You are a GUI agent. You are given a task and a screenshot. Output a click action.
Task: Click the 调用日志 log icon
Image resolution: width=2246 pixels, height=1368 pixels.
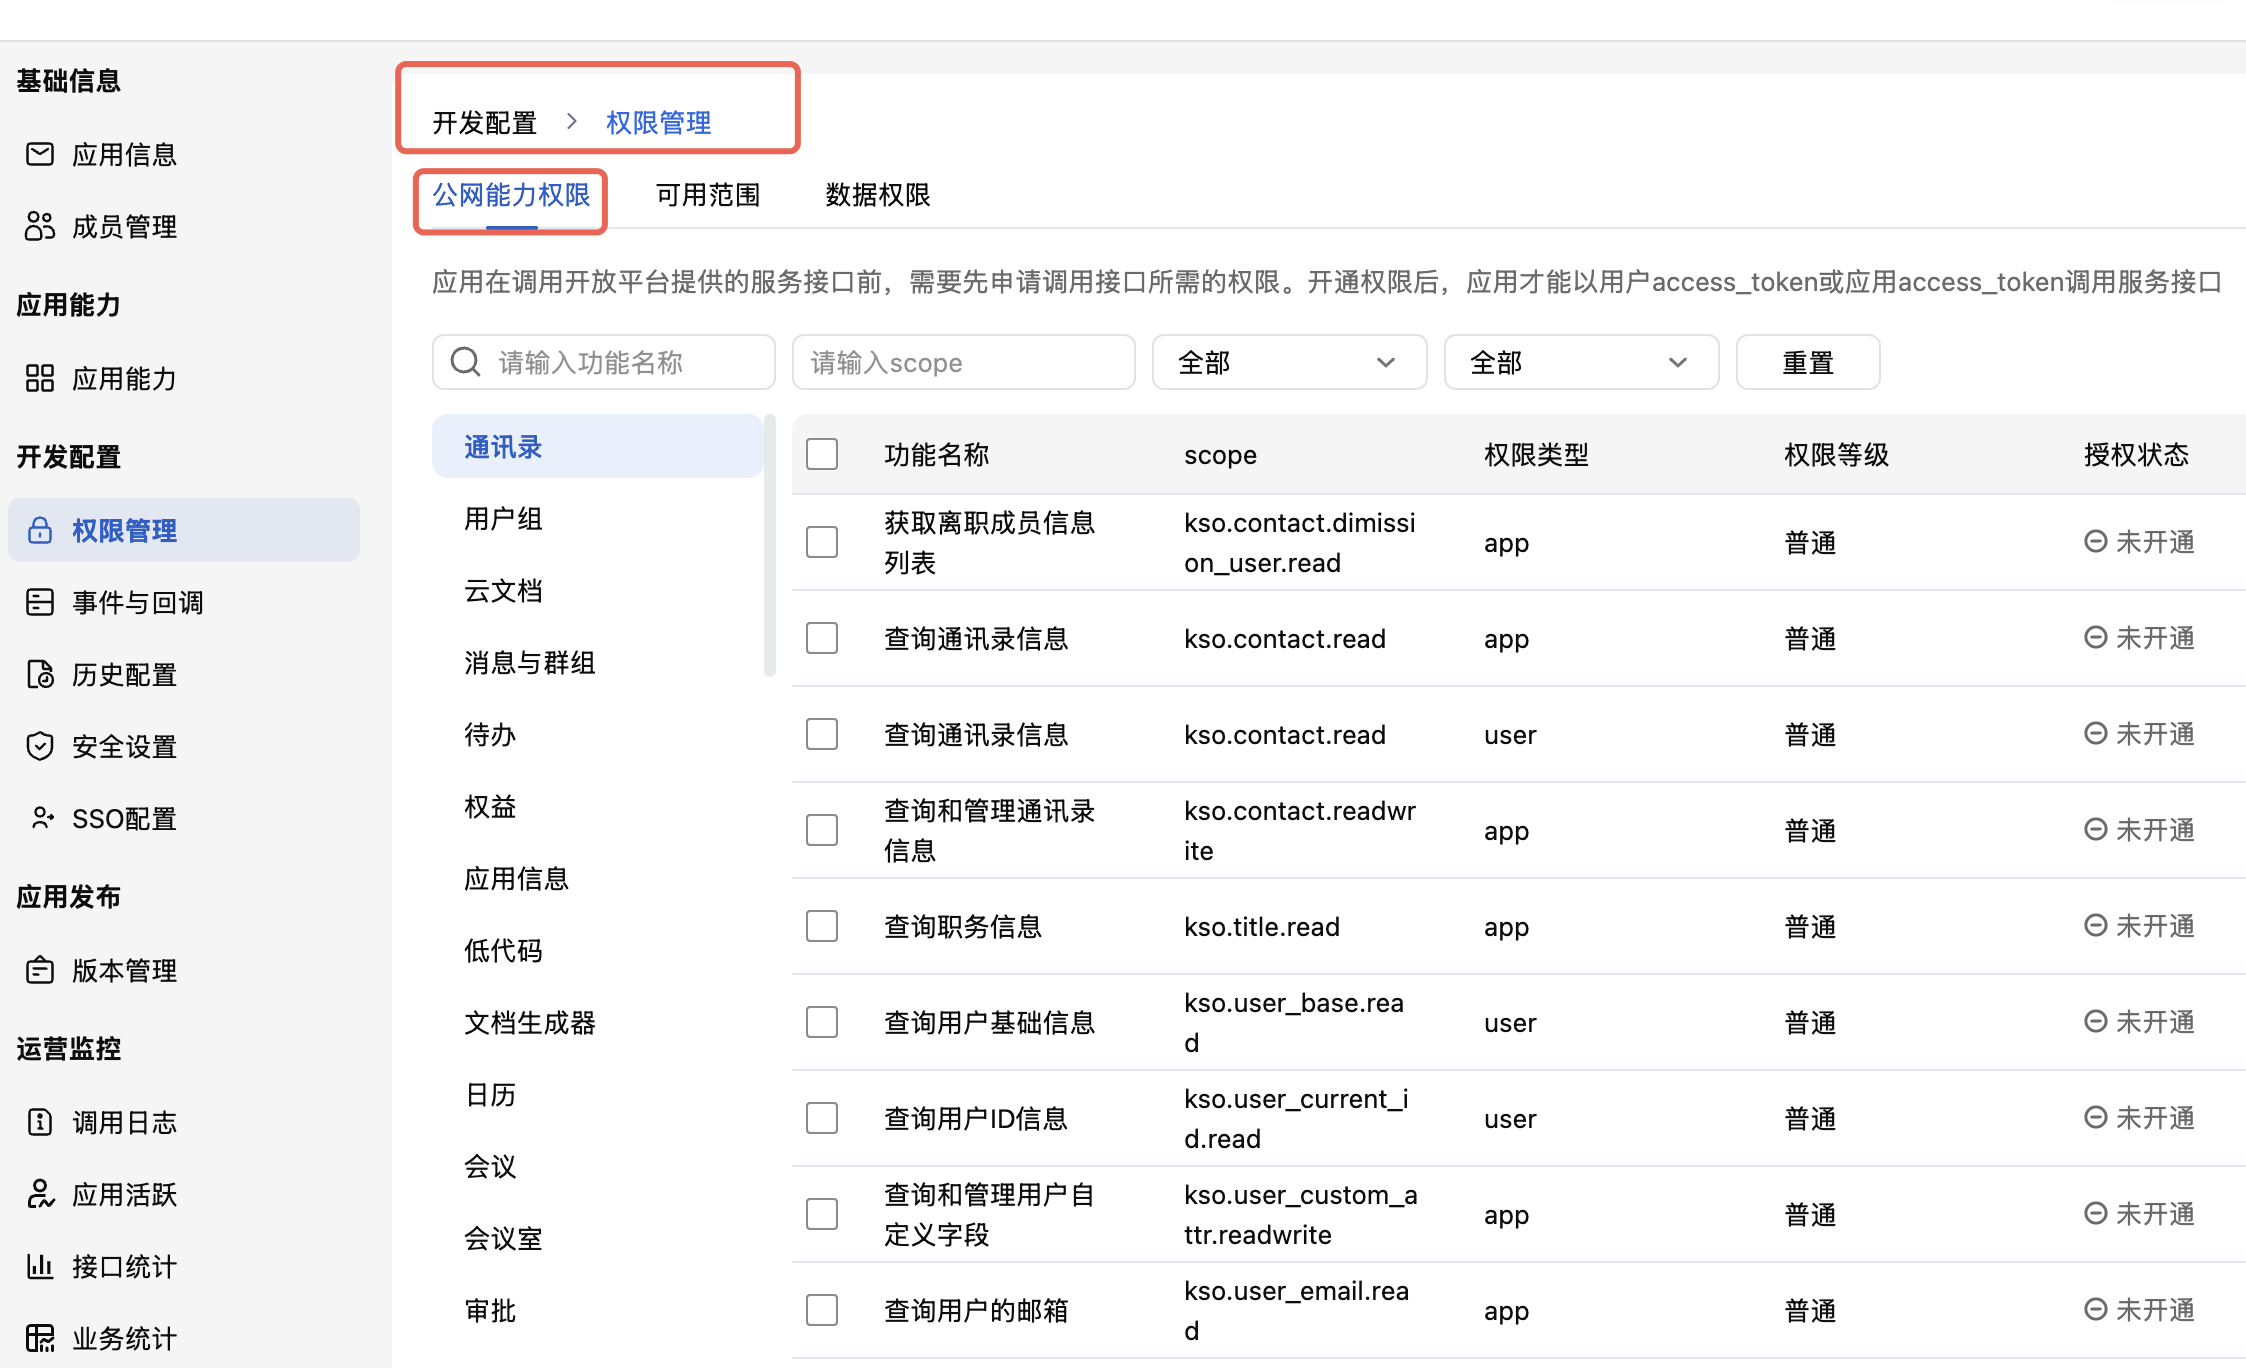40,1122
